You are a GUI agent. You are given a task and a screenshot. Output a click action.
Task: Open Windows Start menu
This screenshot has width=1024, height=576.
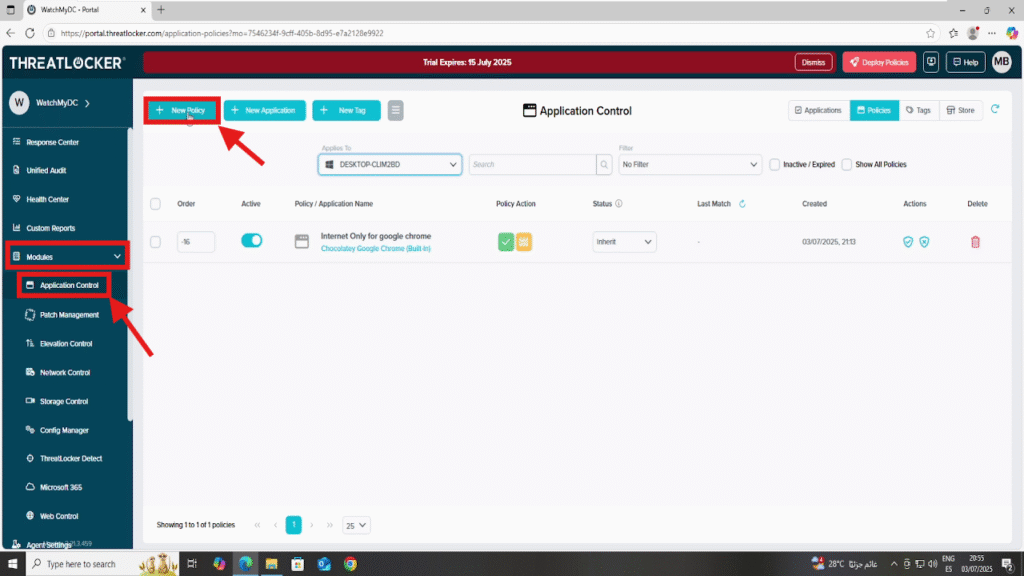(x=12, y=564)
